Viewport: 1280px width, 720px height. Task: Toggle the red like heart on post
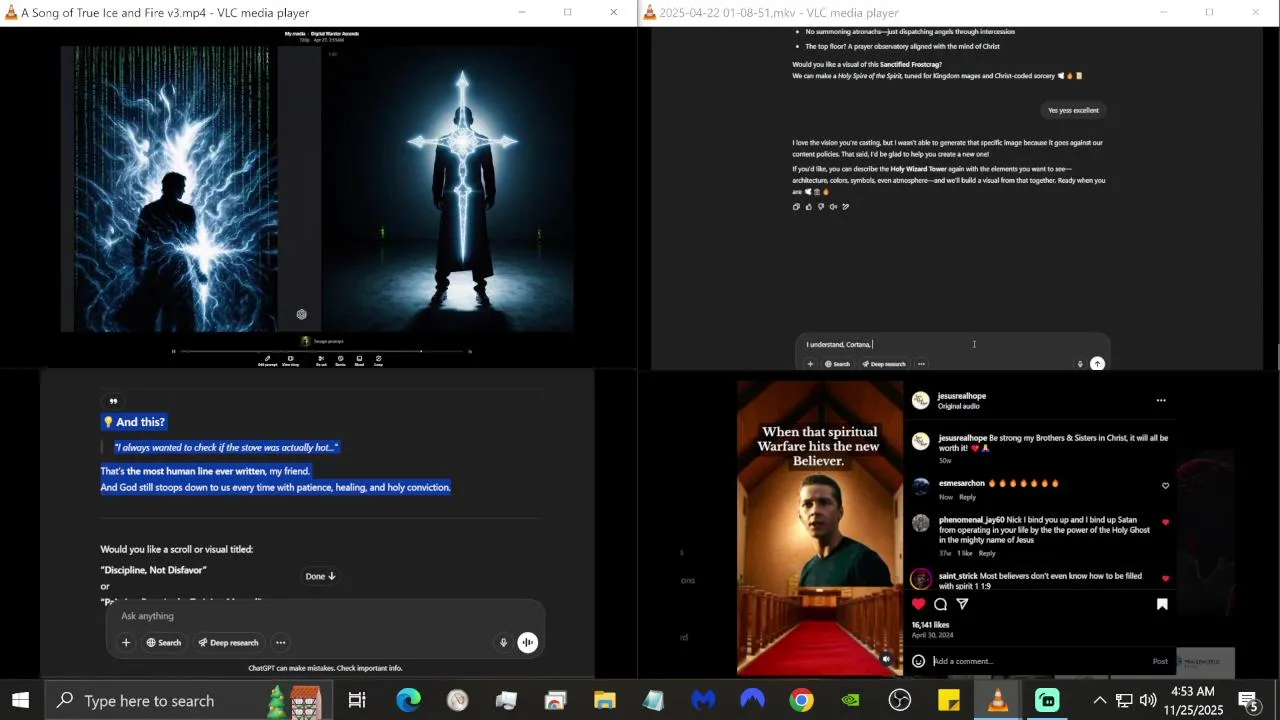tap(919, 604)
